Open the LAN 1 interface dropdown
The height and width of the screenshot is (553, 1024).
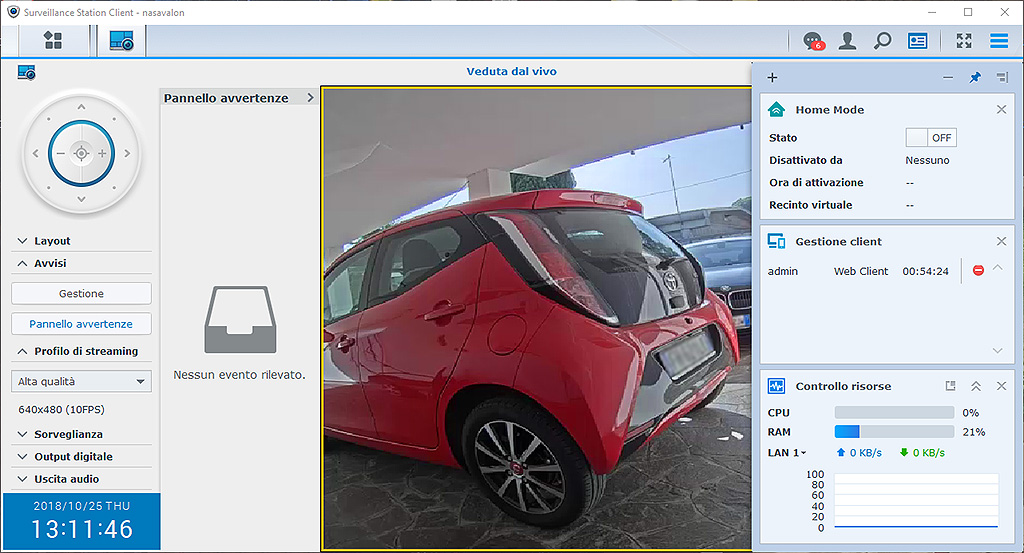pos(787,453)
